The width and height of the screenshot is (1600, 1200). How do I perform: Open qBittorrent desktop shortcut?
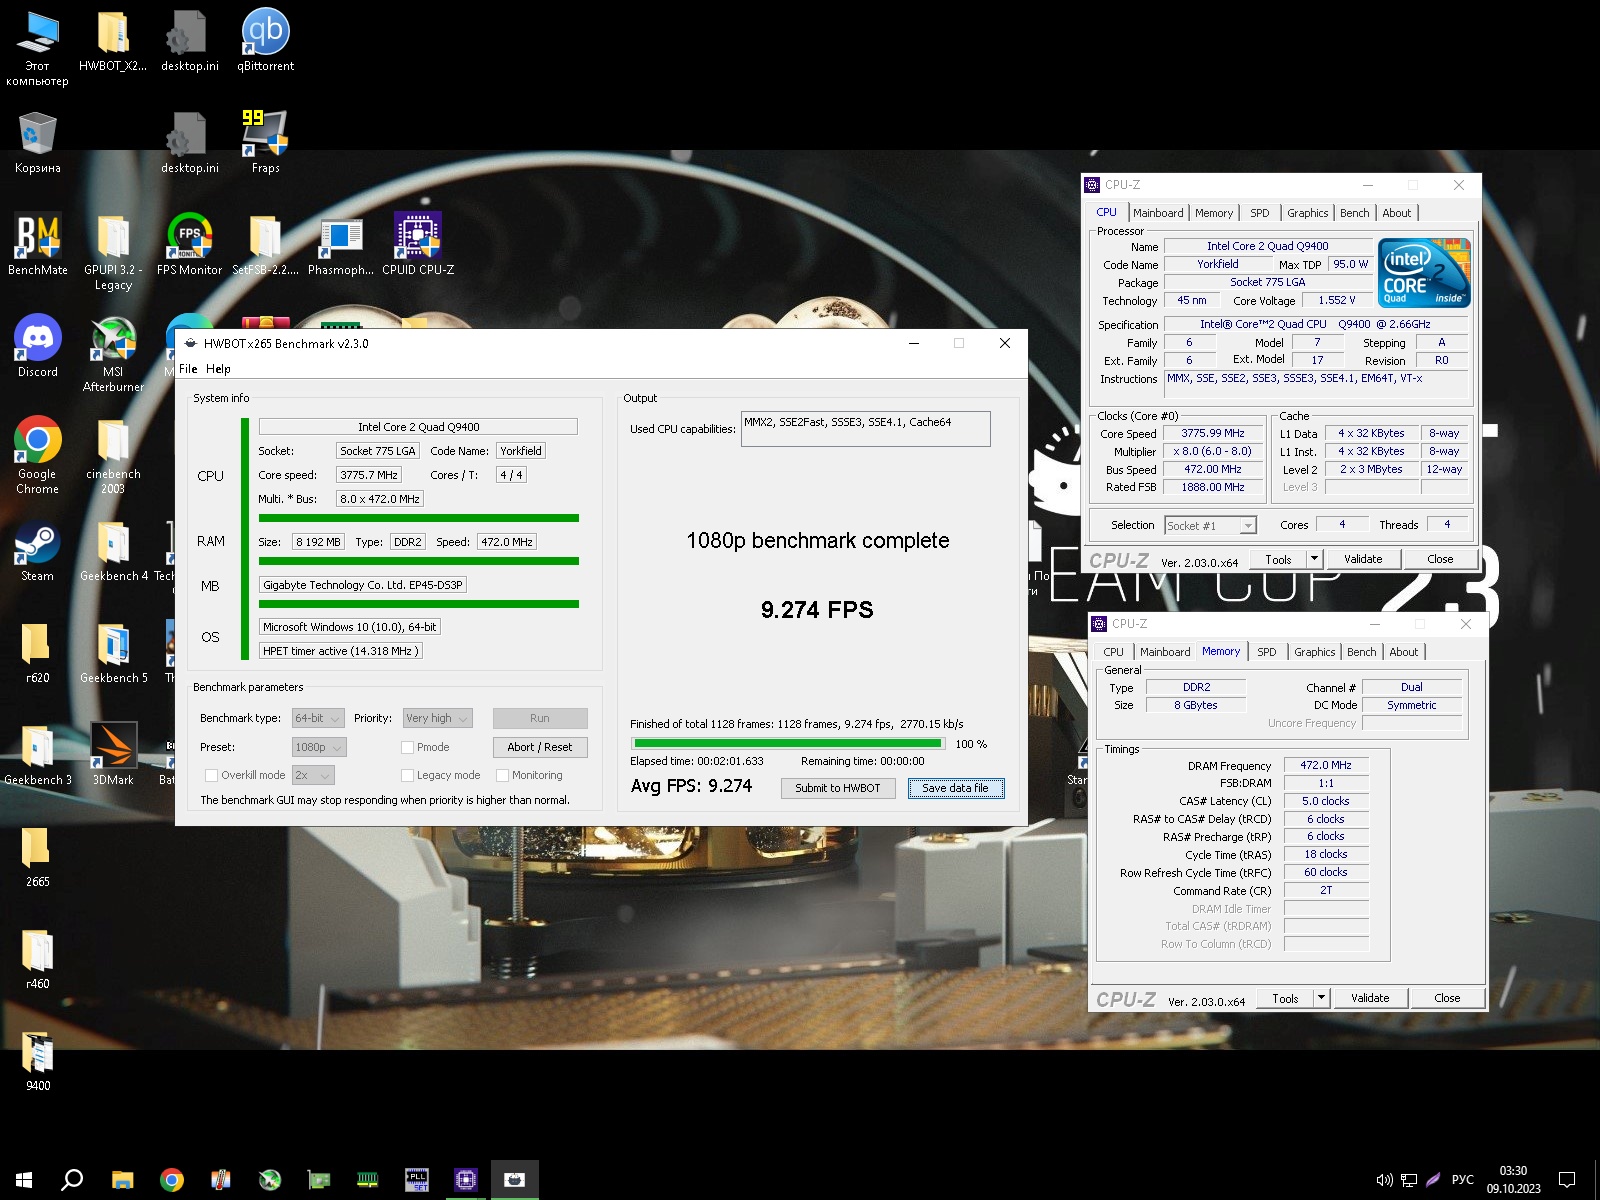[265, 41]
